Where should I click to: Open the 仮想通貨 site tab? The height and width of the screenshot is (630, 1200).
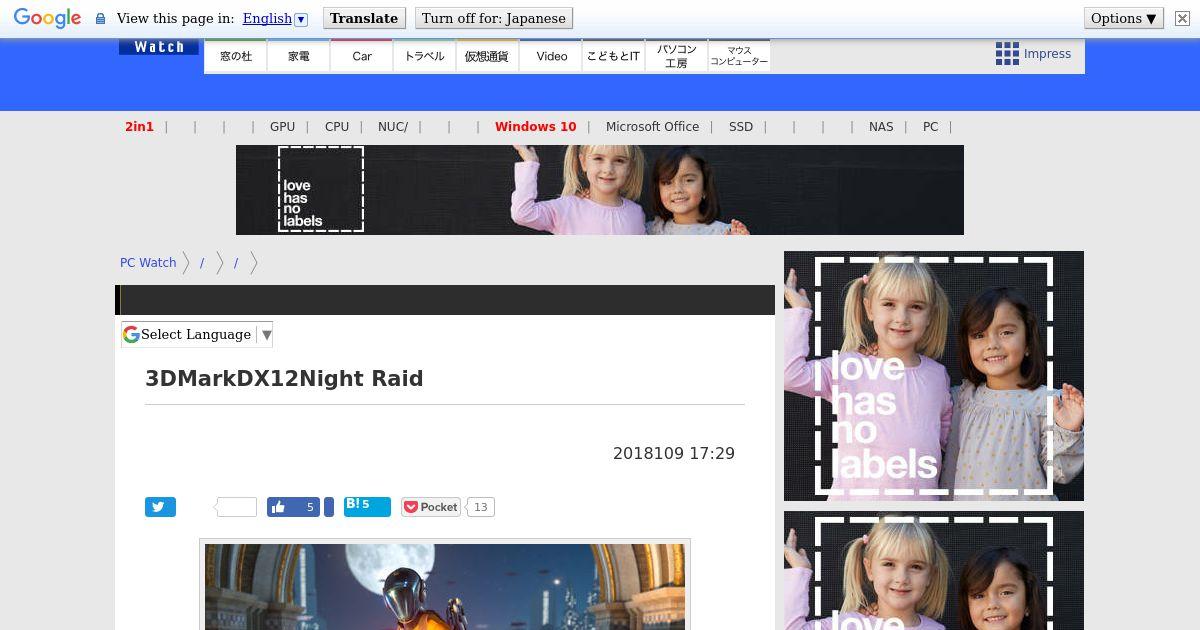click(487, 56)
